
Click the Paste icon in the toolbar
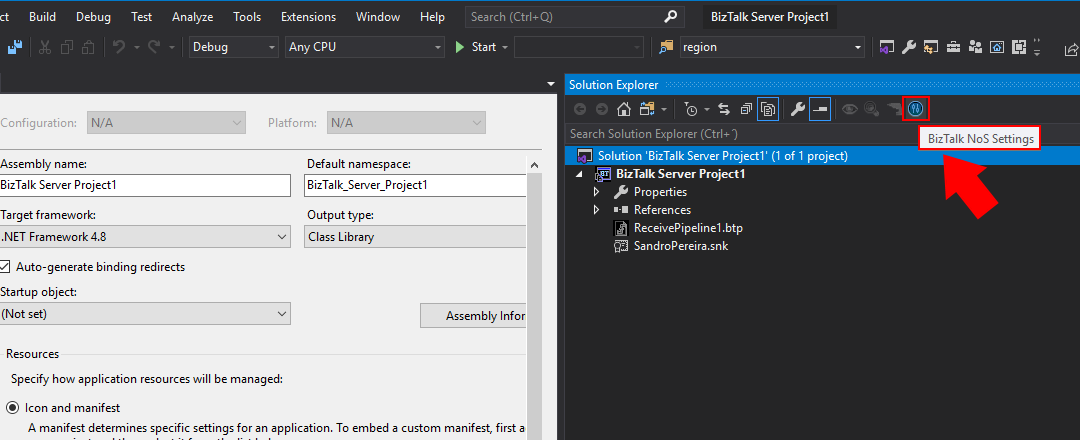(88, 48)
